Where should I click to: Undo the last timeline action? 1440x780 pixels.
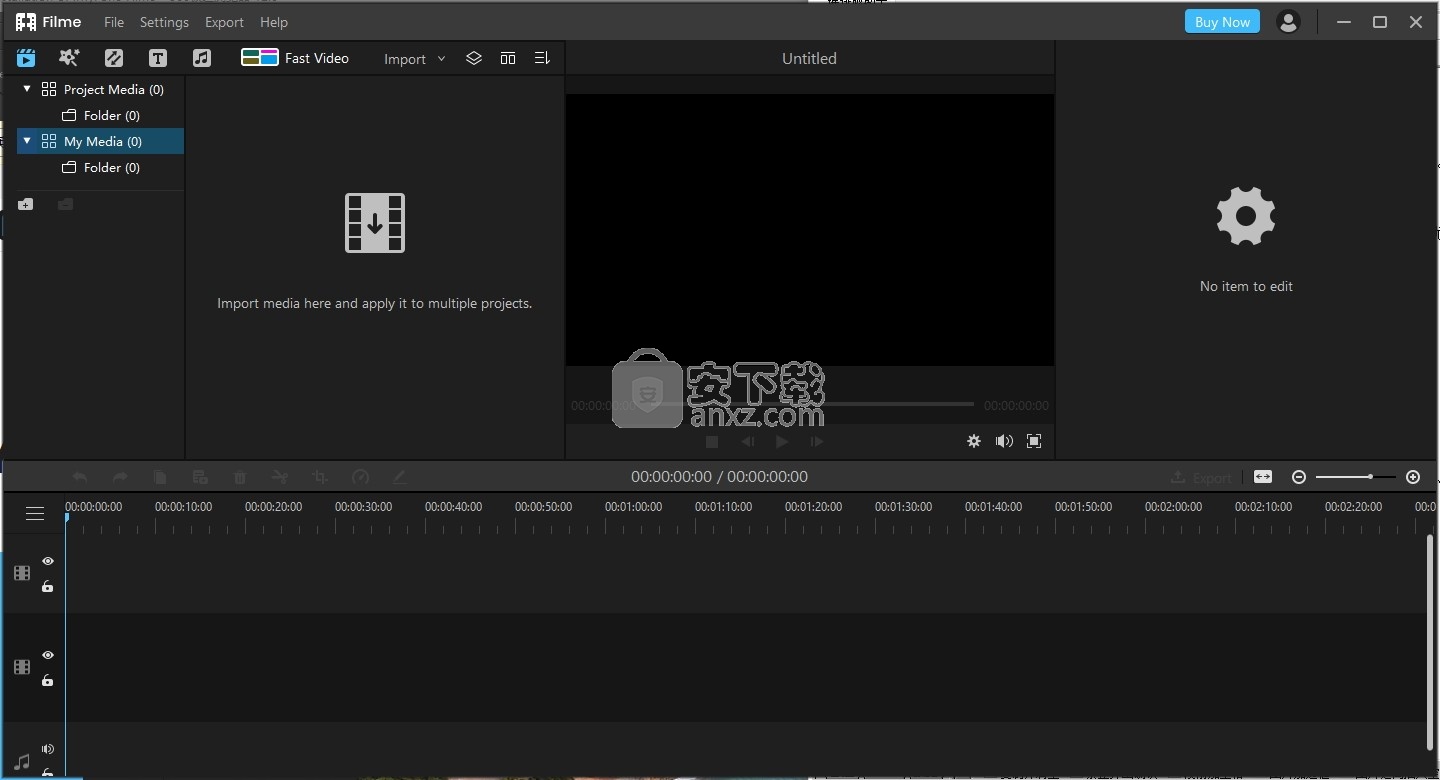click(x=80, y=477)
